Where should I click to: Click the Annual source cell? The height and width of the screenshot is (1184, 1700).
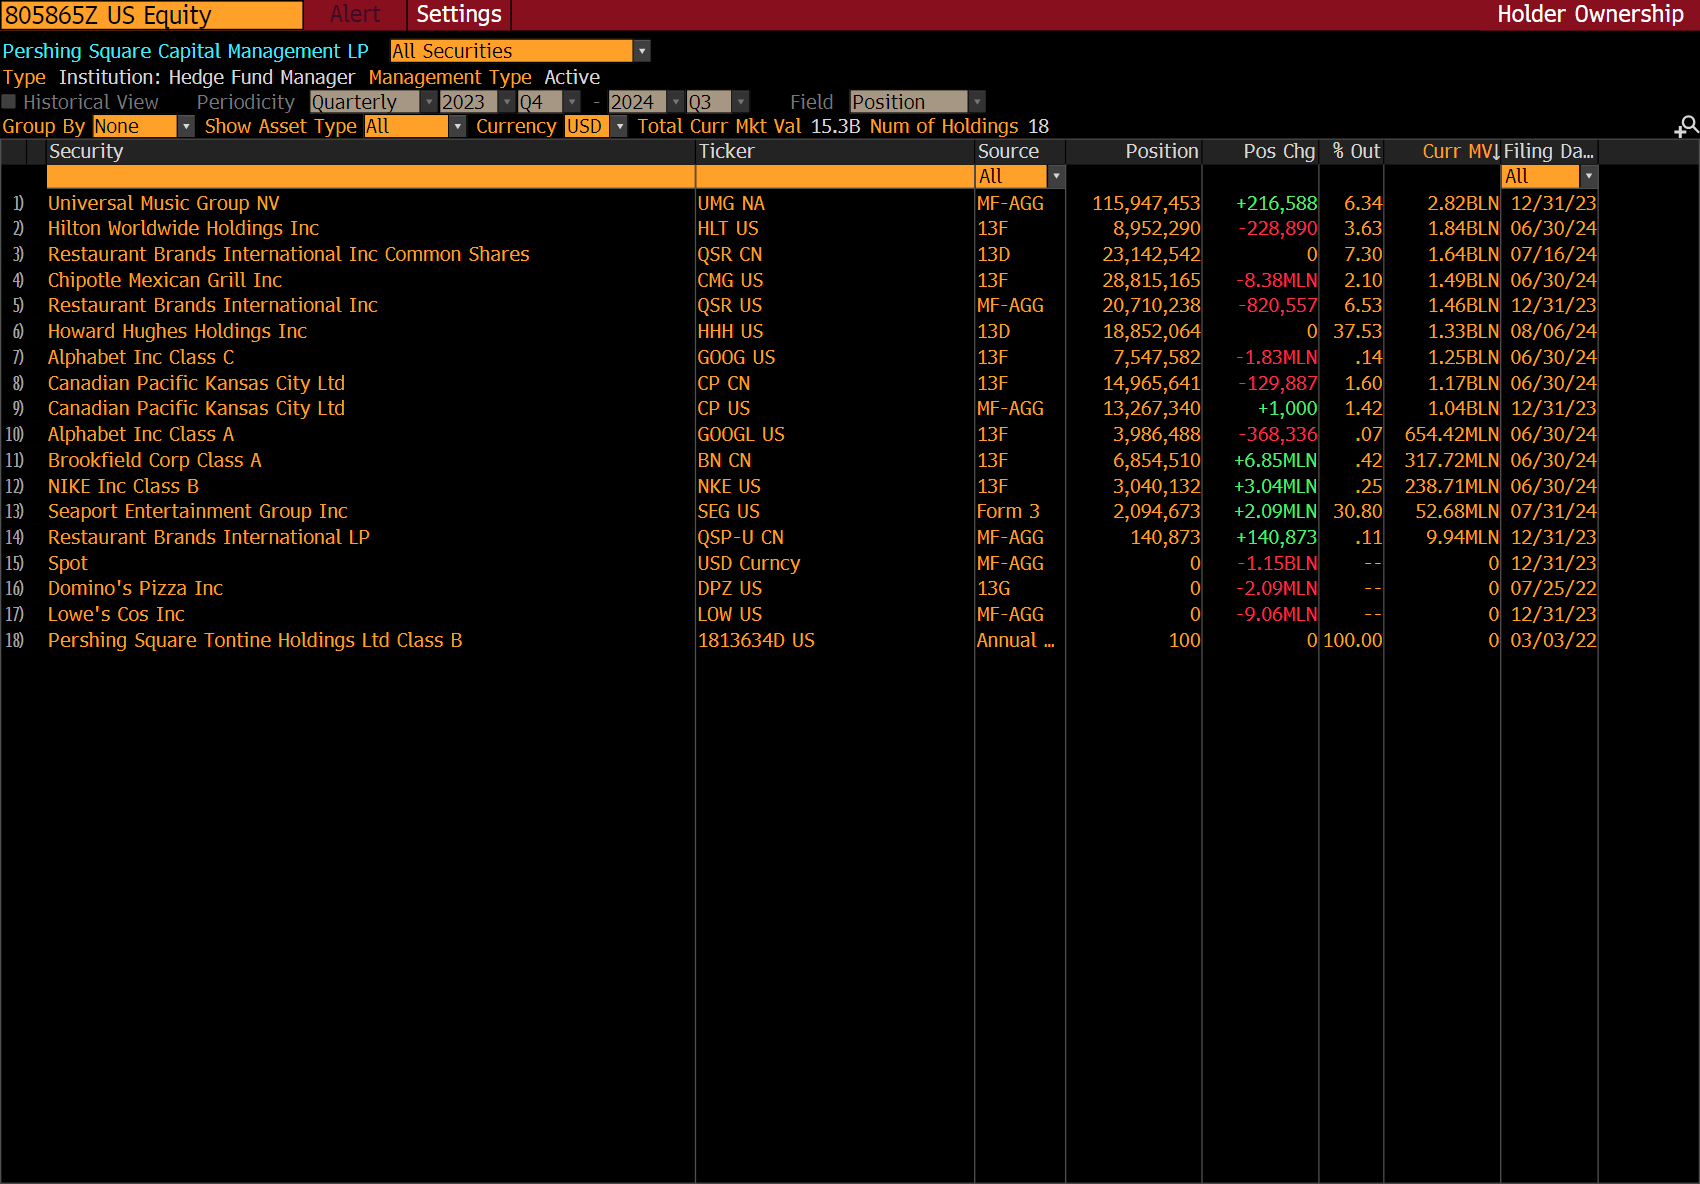(1015, 640)
